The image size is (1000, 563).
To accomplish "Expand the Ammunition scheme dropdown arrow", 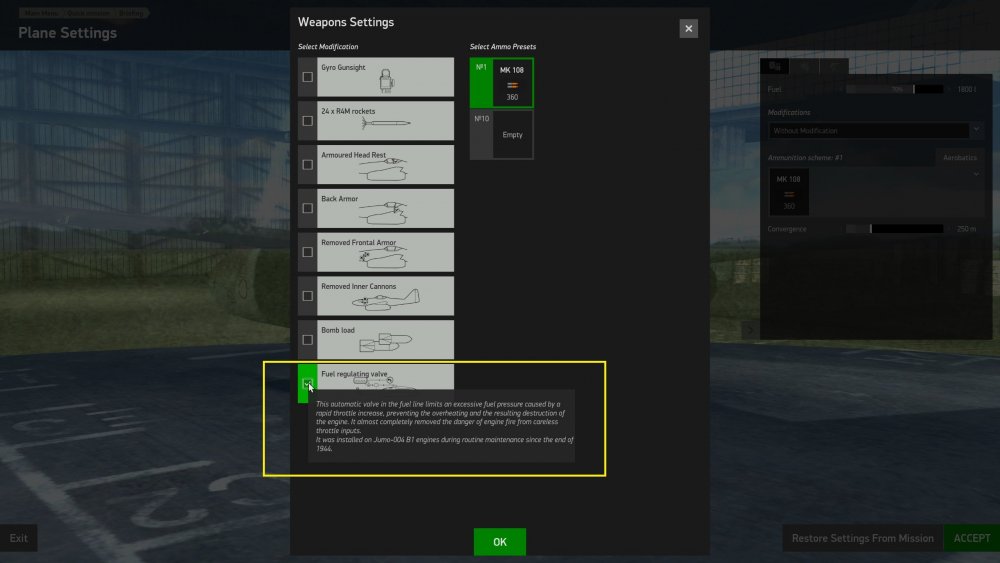I will [x=976, y=174].
